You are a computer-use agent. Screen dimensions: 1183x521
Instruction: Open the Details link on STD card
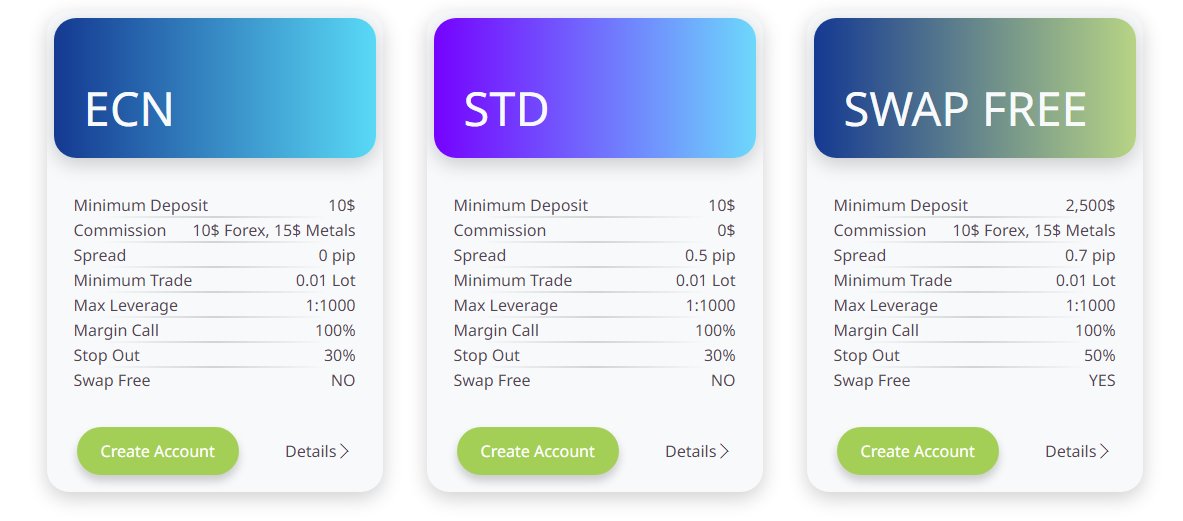(691, 451)
